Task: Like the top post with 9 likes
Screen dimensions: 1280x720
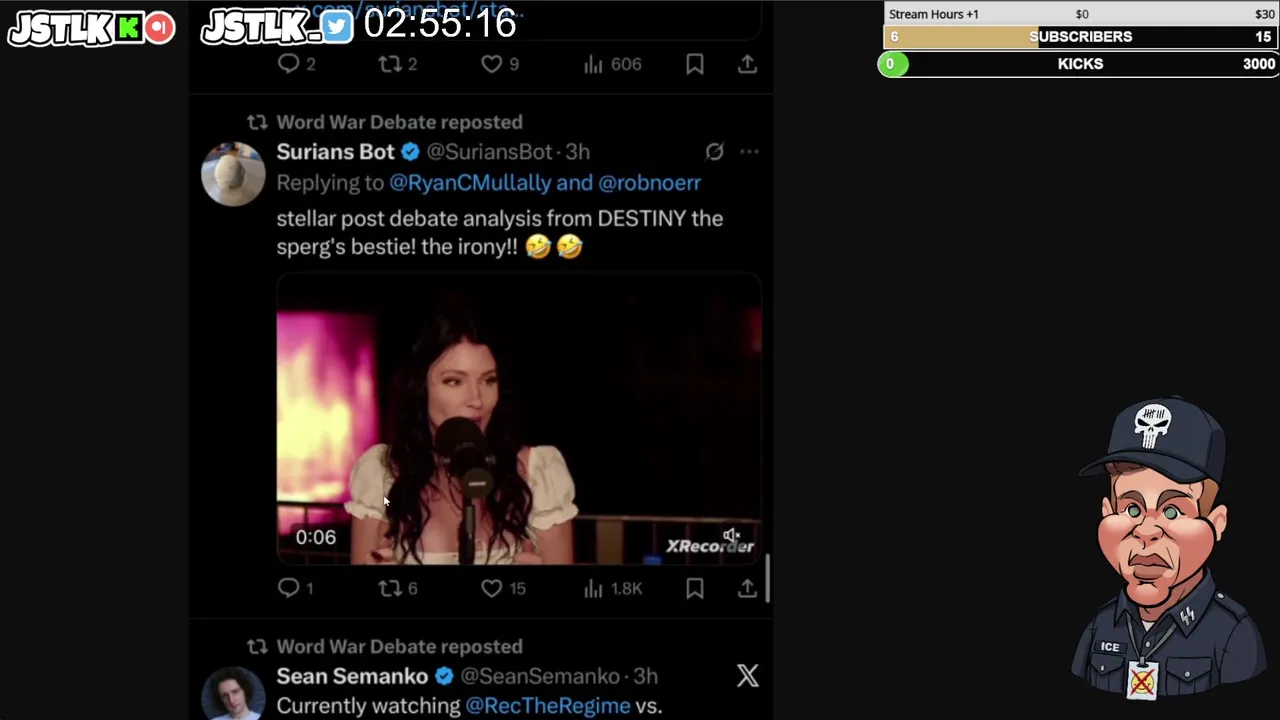Action: click(x=491, y=64)
